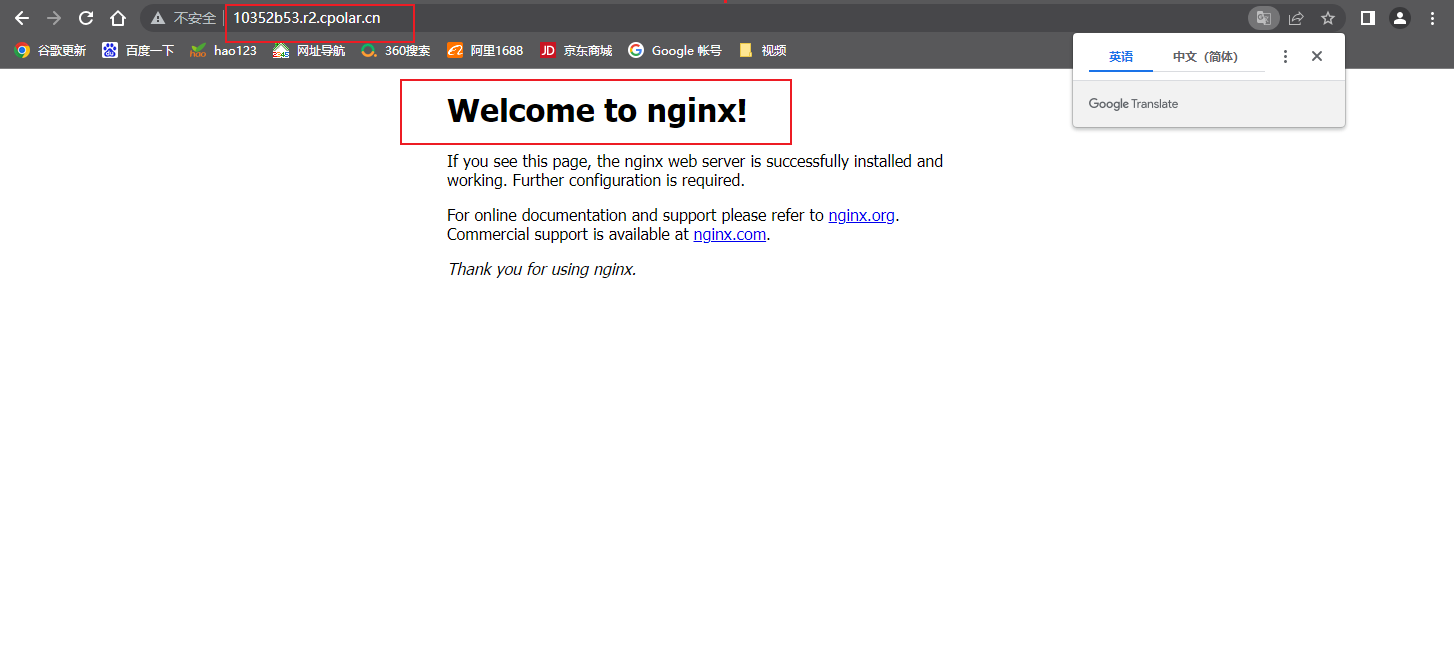Screen dimensions: 1454x646
Task: Open hao123 bookmark
Action: [x=224, y=50]
